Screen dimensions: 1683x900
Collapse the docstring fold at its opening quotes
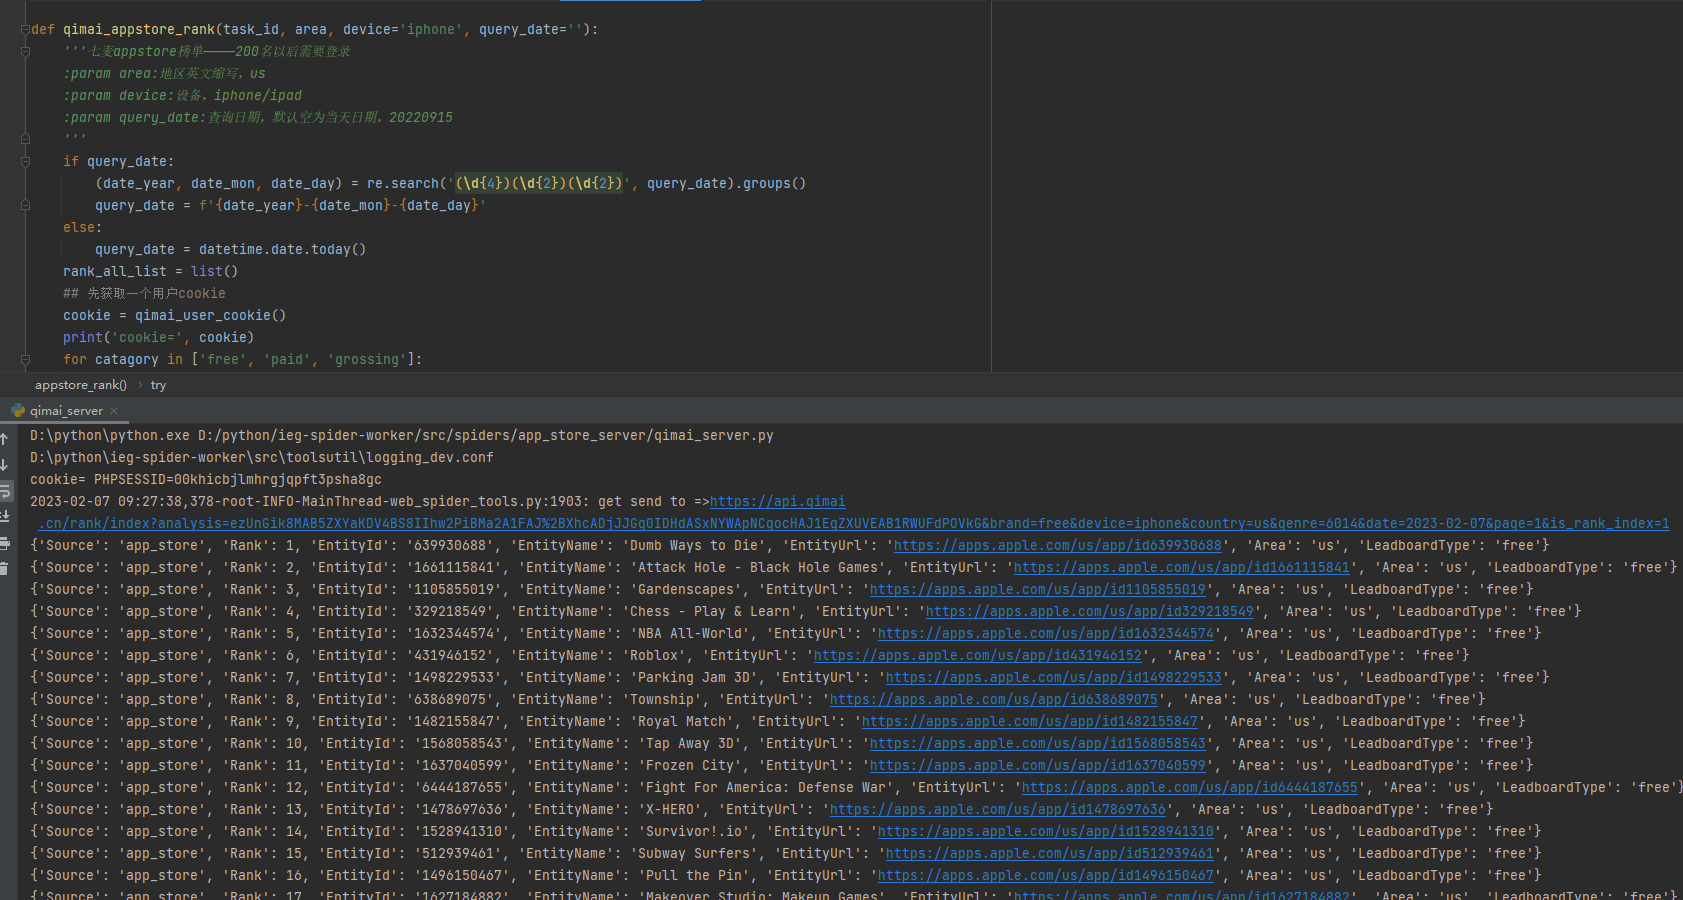(x=25, y=51)
